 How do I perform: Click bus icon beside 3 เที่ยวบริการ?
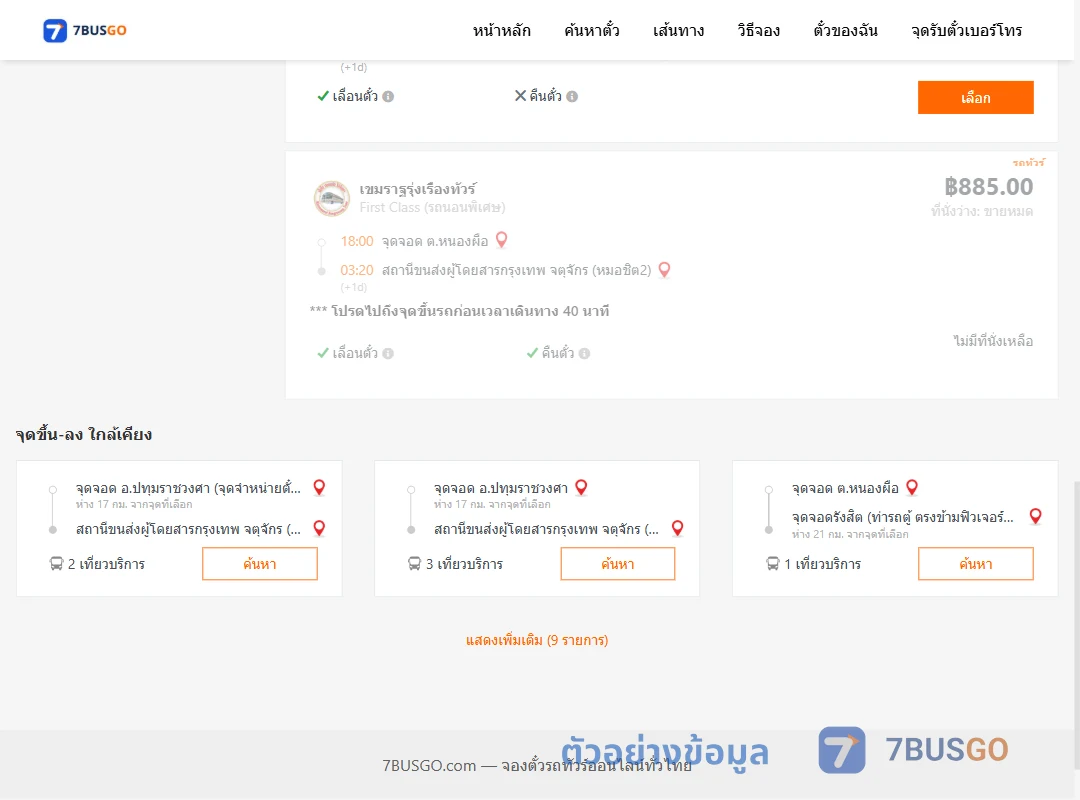(x=414, y=564)
